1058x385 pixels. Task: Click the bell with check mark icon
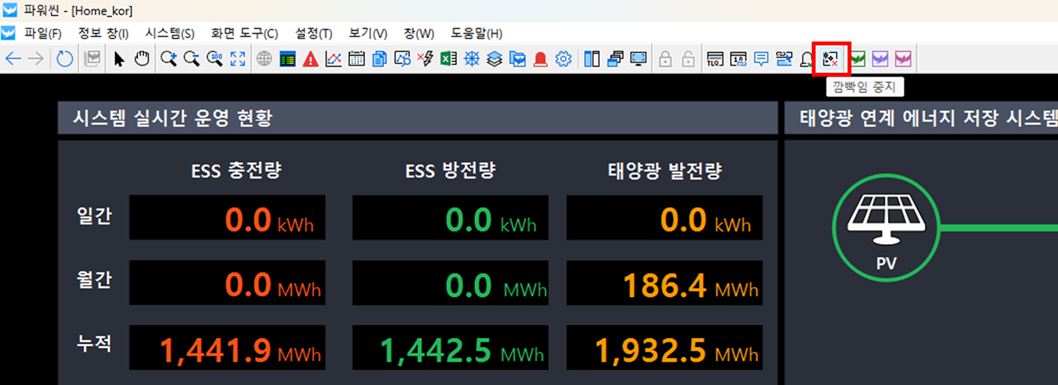(x=806, y=59)
